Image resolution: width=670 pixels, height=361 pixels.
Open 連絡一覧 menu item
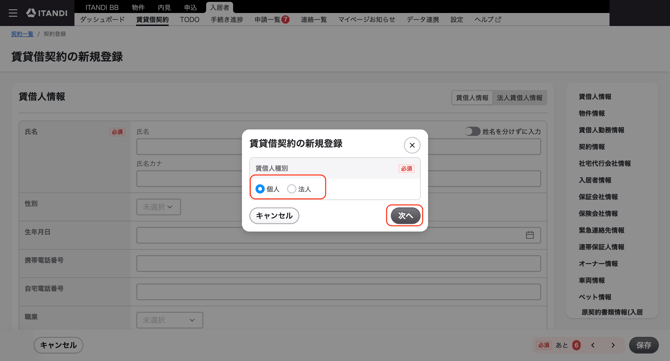click(x=314, y=20)
